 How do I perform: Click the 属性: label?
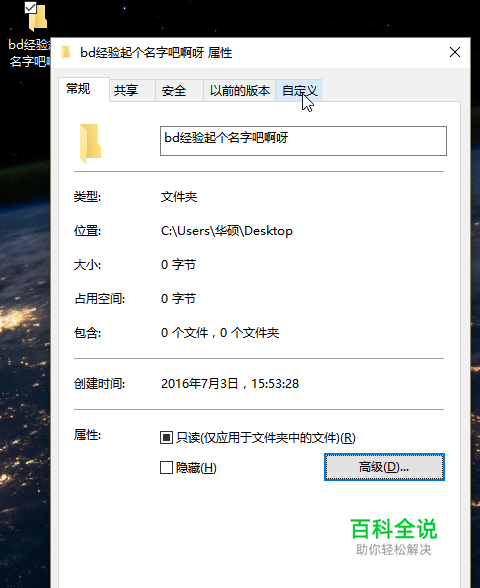[x=87, y=435]
